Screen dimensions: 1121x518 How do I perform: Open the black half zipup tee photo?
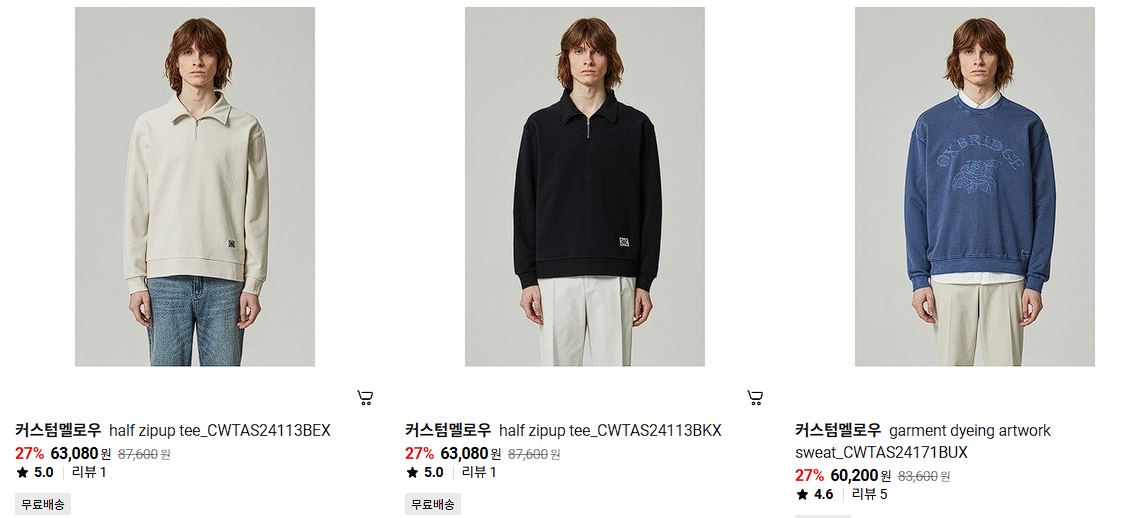585,186
